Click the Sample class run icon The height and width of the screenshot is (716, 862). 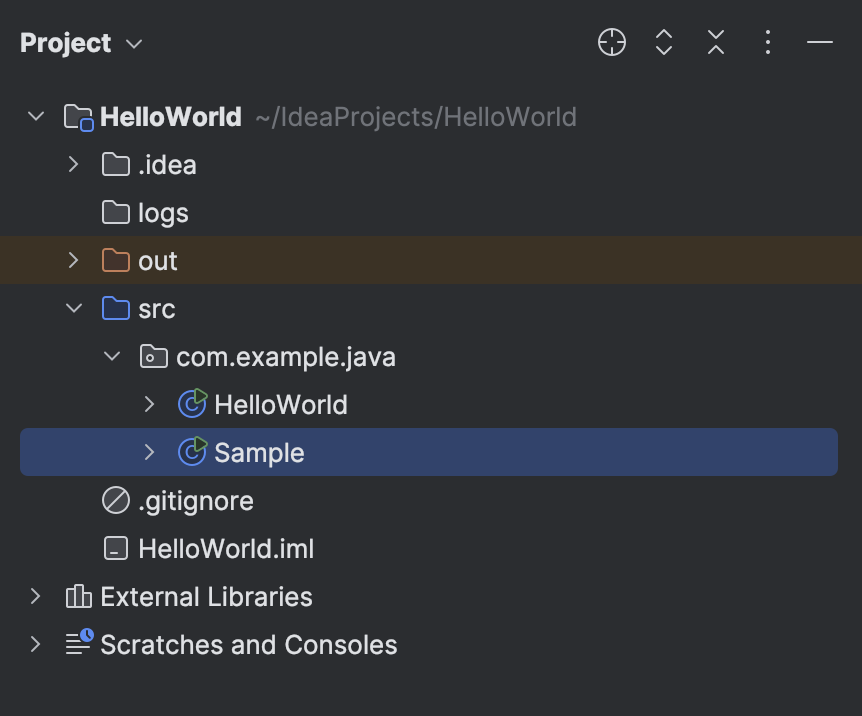[194, 452]
